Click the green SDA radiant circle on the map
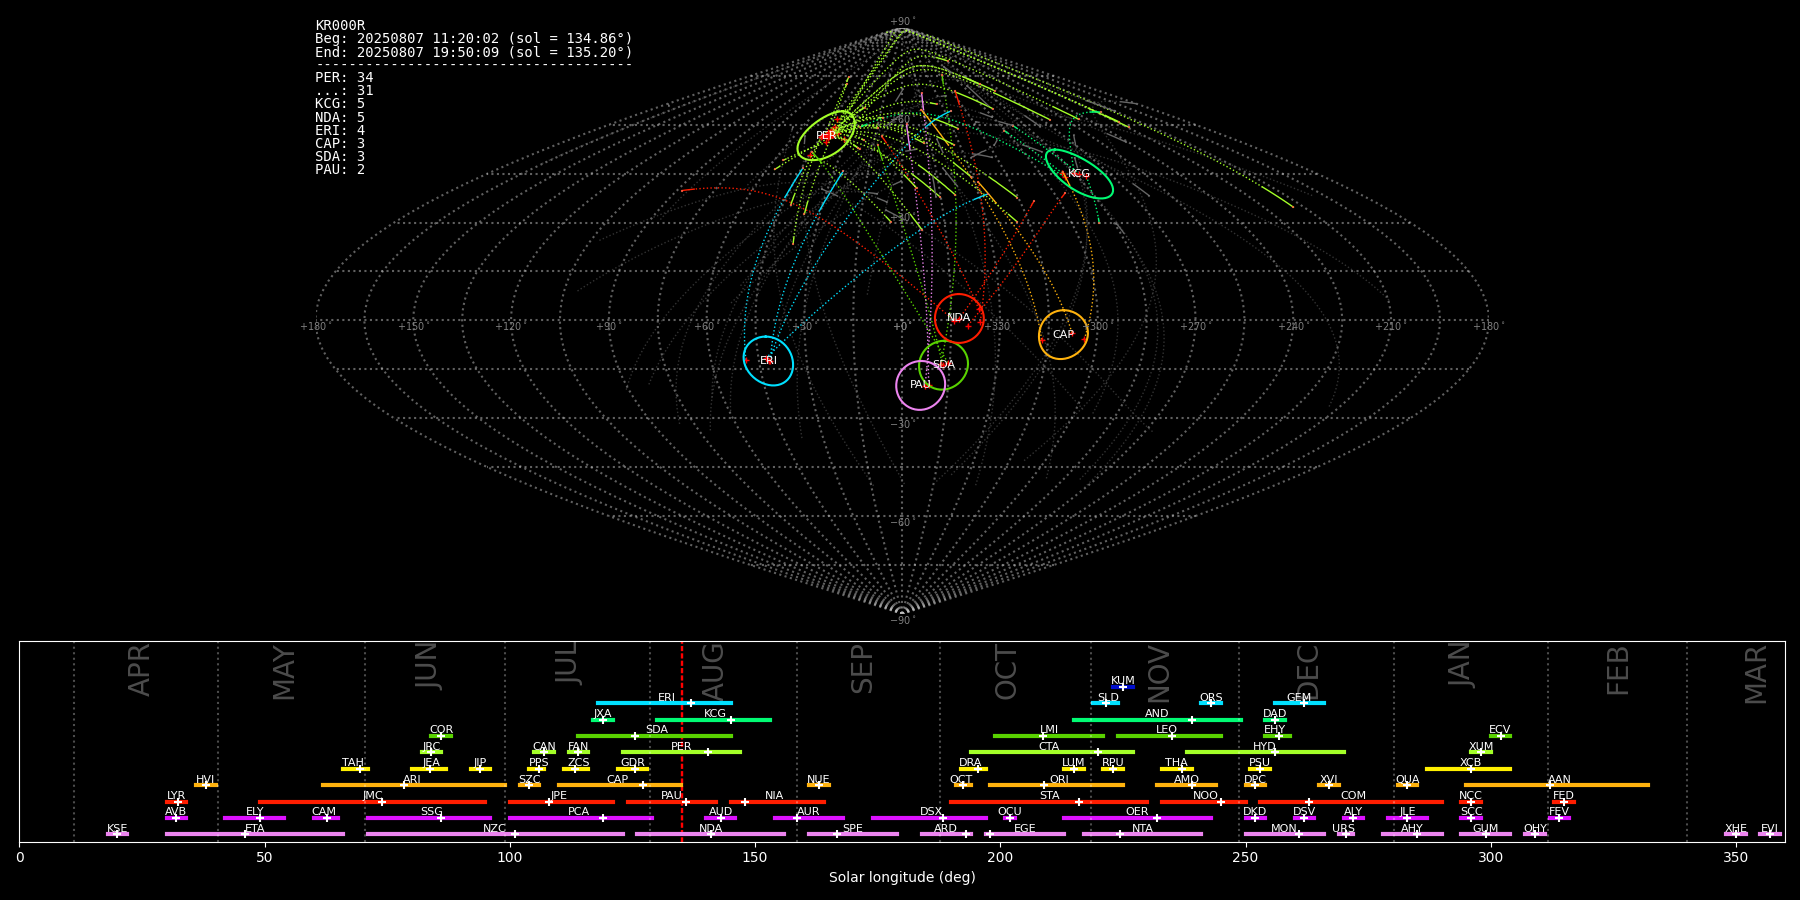Viewport: 1800px width, 900px height. tap(943, 365)
